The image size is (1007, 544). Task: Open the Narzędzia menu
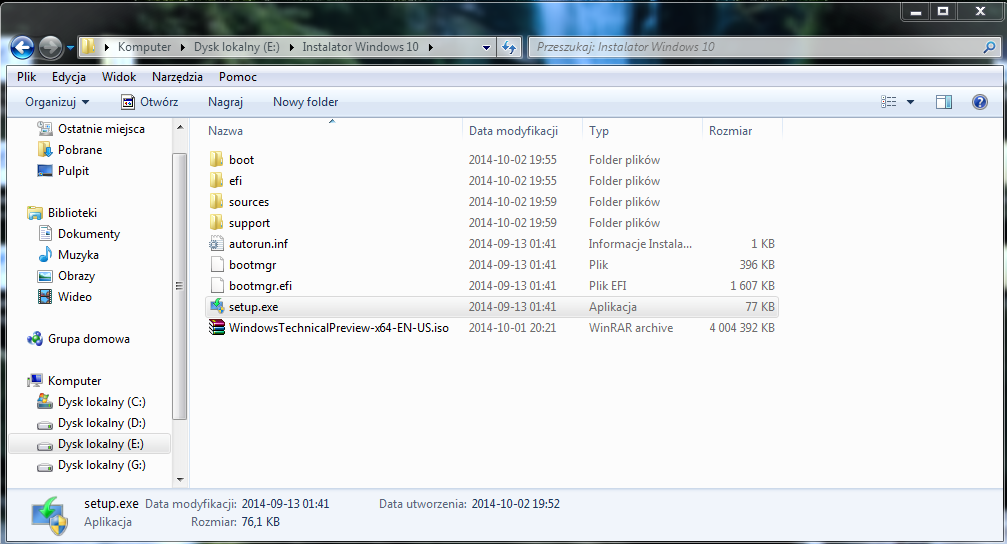tap(177, 77)
